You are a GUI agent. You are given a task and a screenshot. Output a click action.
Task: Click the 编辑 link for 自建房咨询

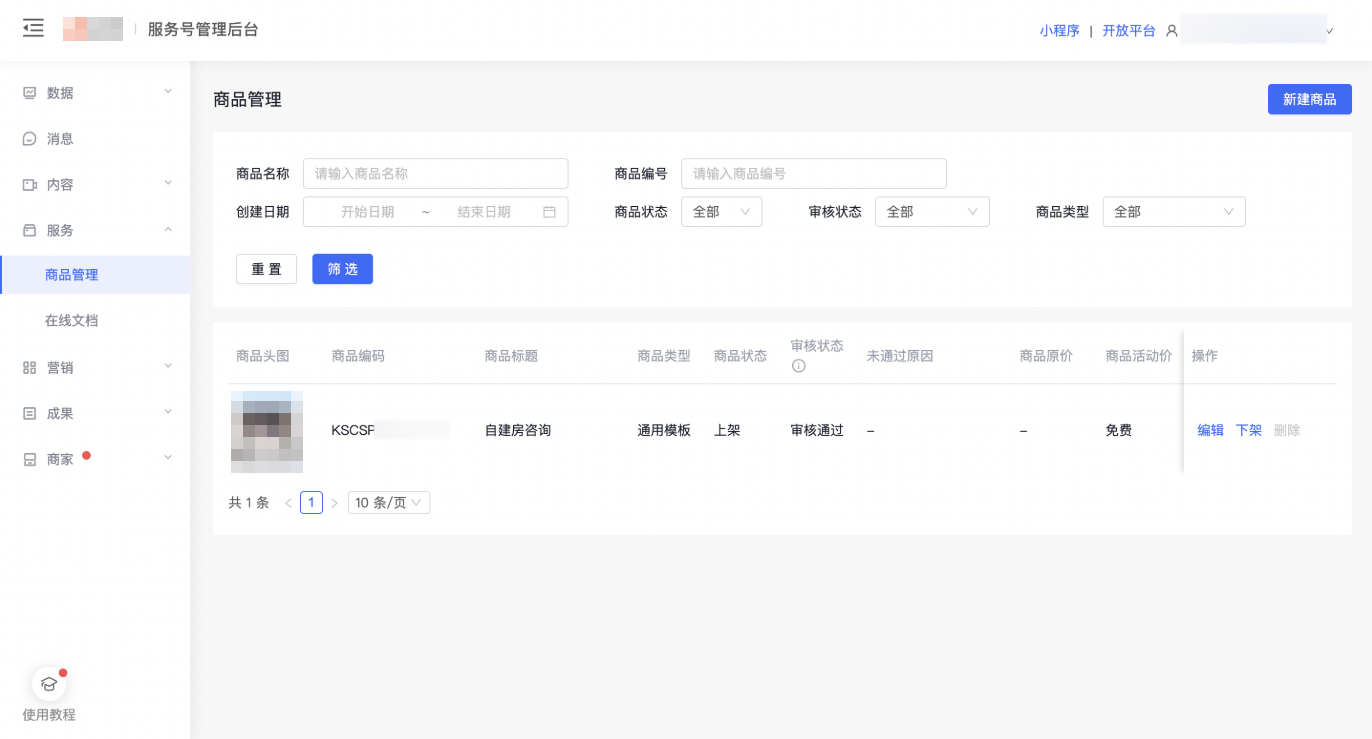[x=1210, y=431]
